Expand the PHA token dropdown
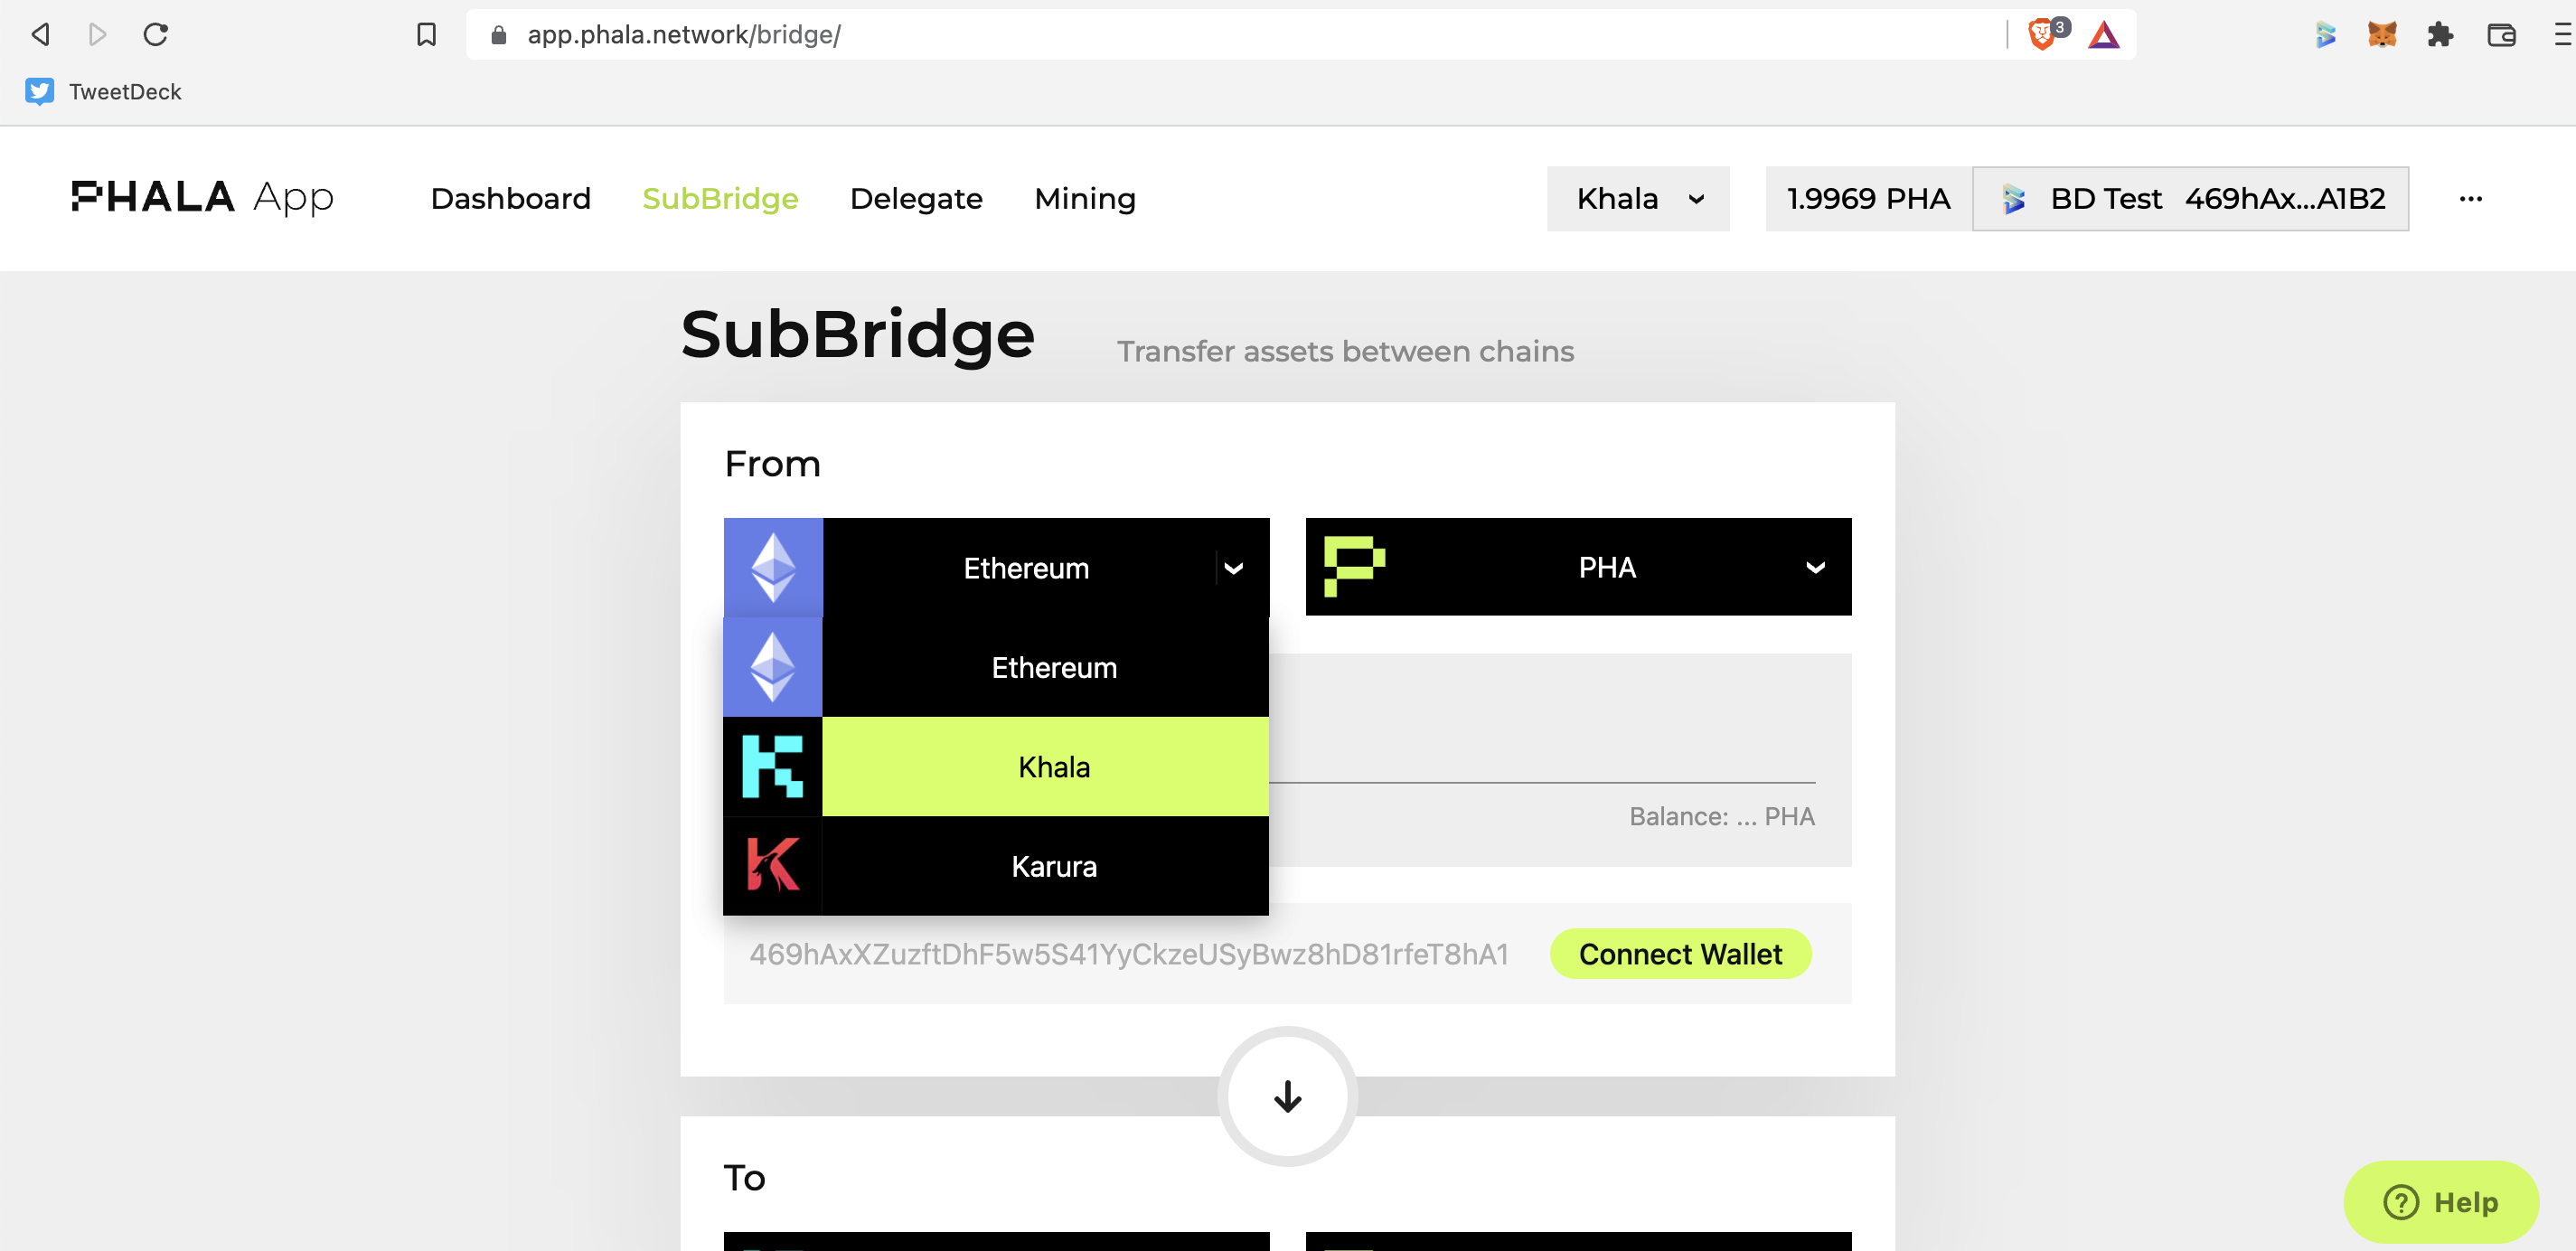2576x1251 pixels. (1578, 567)
